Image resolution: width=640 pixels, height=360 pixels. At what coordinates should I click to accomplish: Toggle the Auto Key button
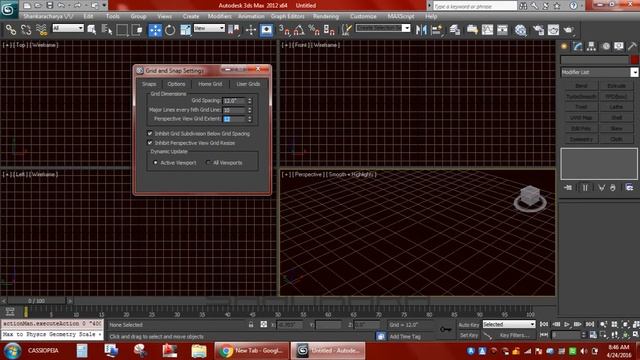(469, 325)
